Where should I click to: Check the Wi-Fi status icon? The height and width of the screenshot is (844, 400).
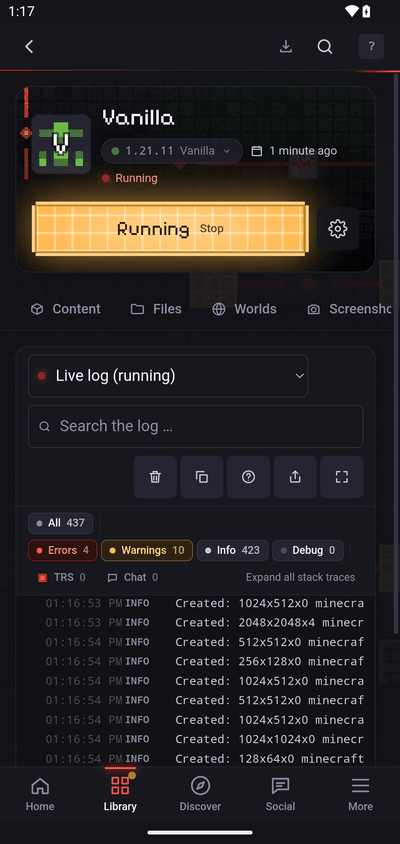click(x=353, y=11)
